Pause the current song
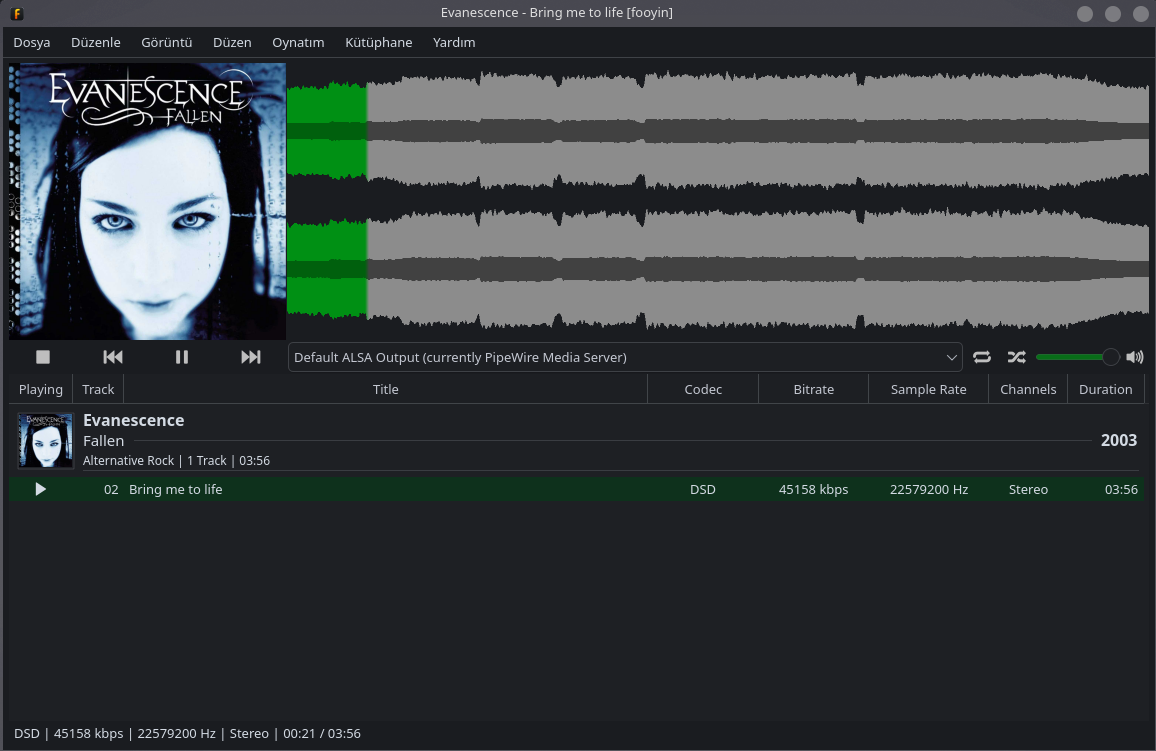This screenshot has height=751, width=1156. (181, 357)
